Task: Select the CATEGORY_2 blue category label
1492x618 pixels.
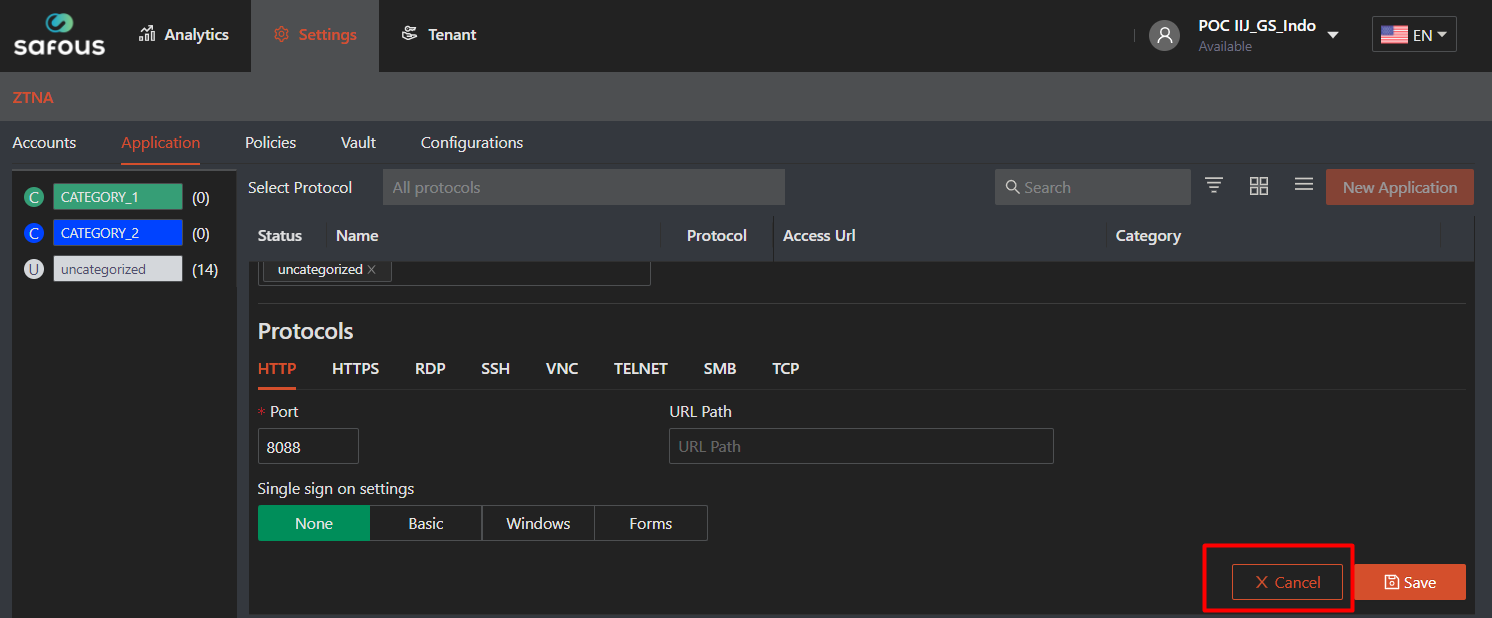Action: (117, 233)
